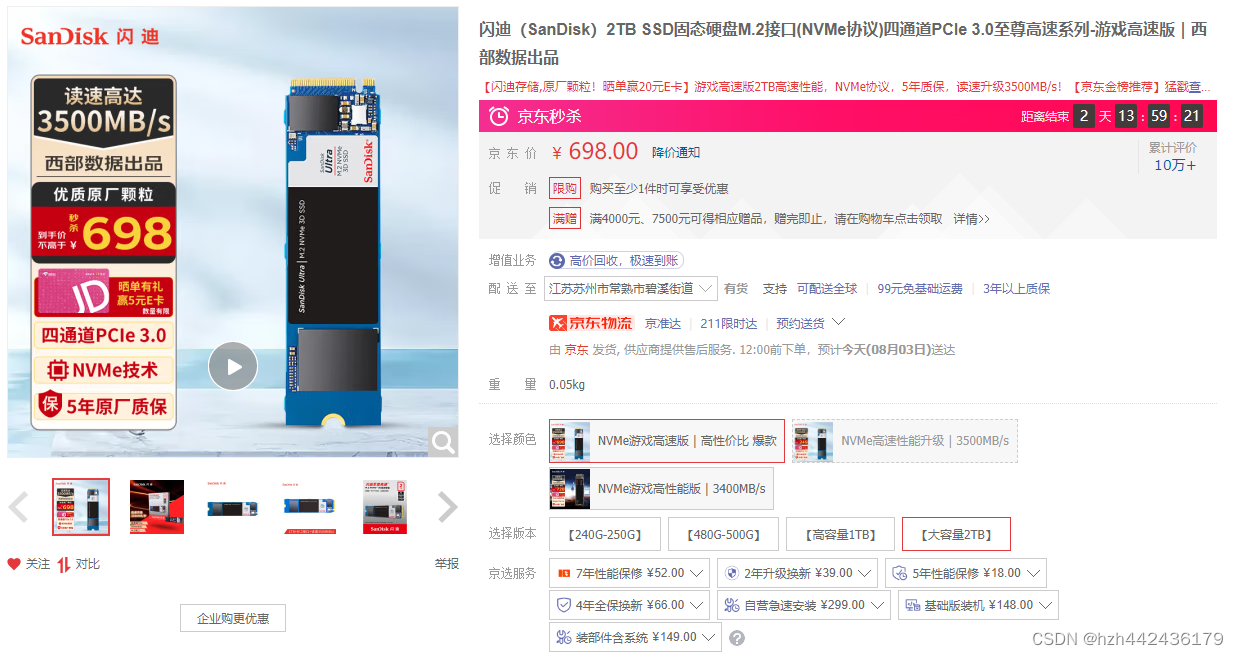Image resolution: width=1238 pixels, height=655 pixels.
Task: Open delivery address 江苏苏州市常熟市碧溪街道 dropdown
Action: tap(631, 289)
